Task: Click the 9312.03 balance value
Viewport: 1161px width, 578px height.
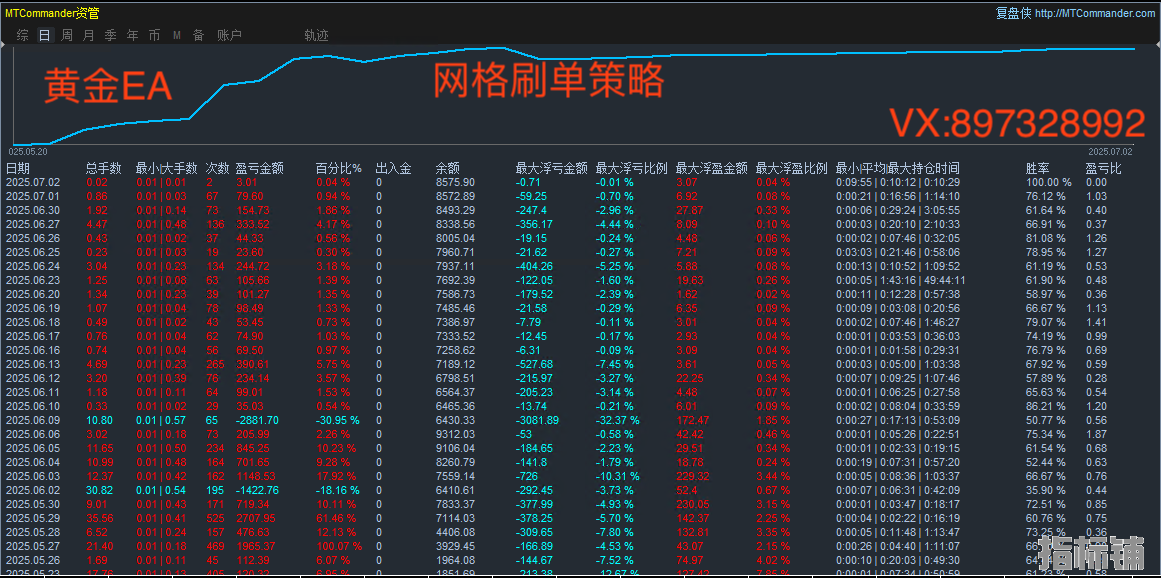Action: pyautogui.click(x=455, y=434)
